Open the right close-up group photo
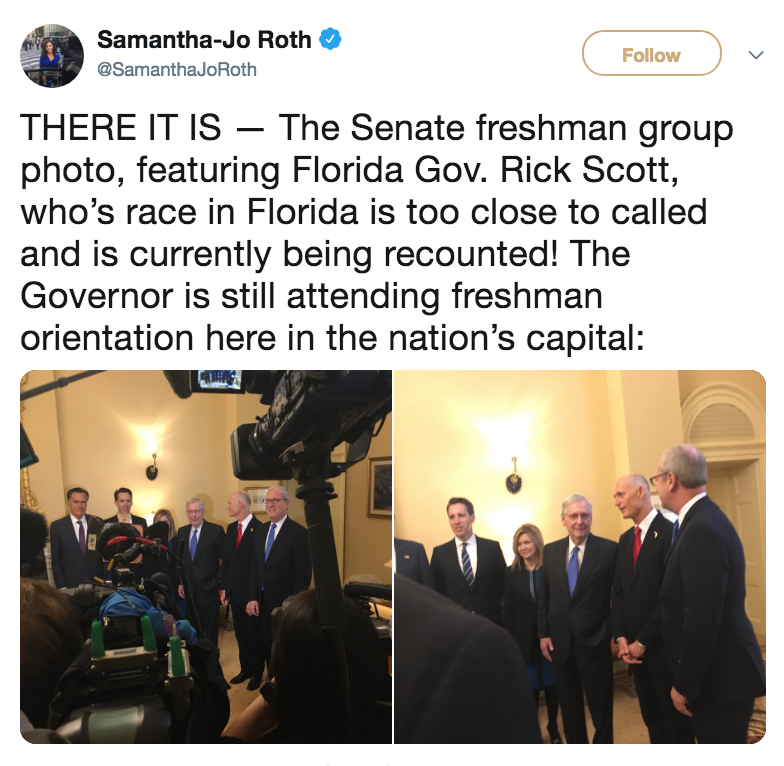 coord(580,556)
